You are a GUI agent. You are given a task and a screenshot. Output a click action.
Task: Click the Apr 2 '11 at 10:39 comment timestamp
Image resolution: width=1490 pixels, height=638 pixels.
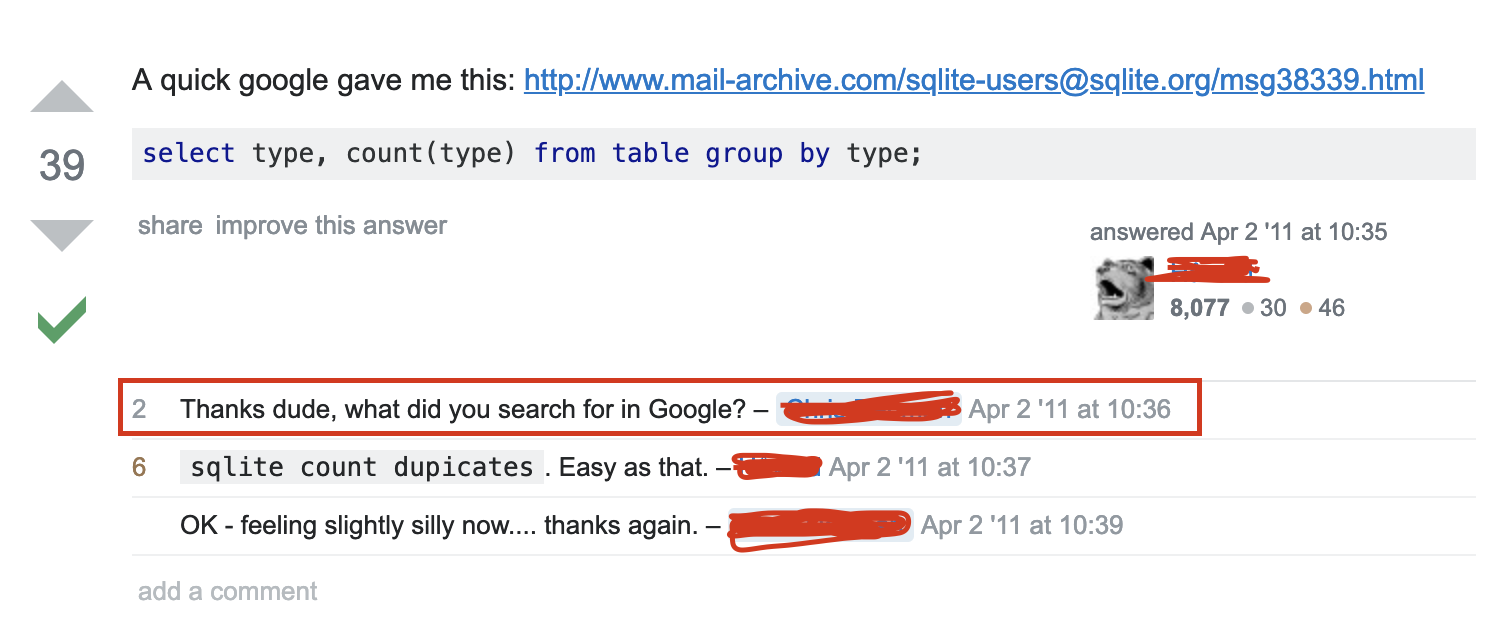1022,525
